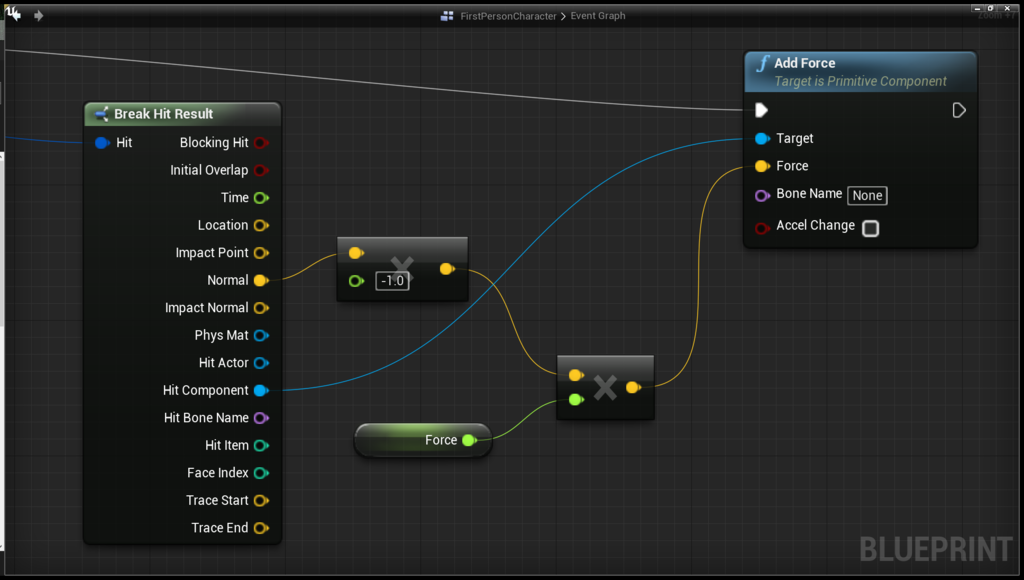Click the Add Force execution output pin
This screenshot has width=1024, height=580.
959,110
